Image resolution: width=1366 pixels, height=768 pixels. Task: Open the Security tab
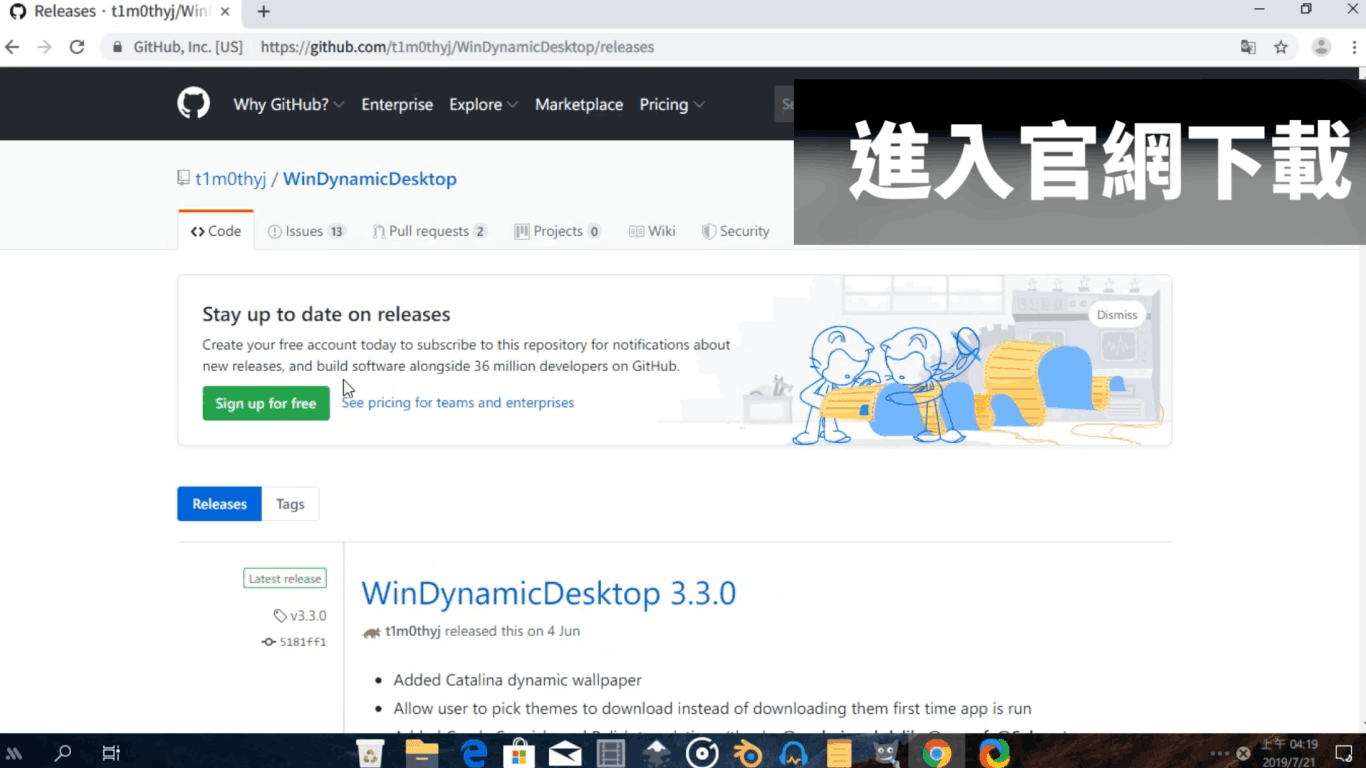click(735, 231)
